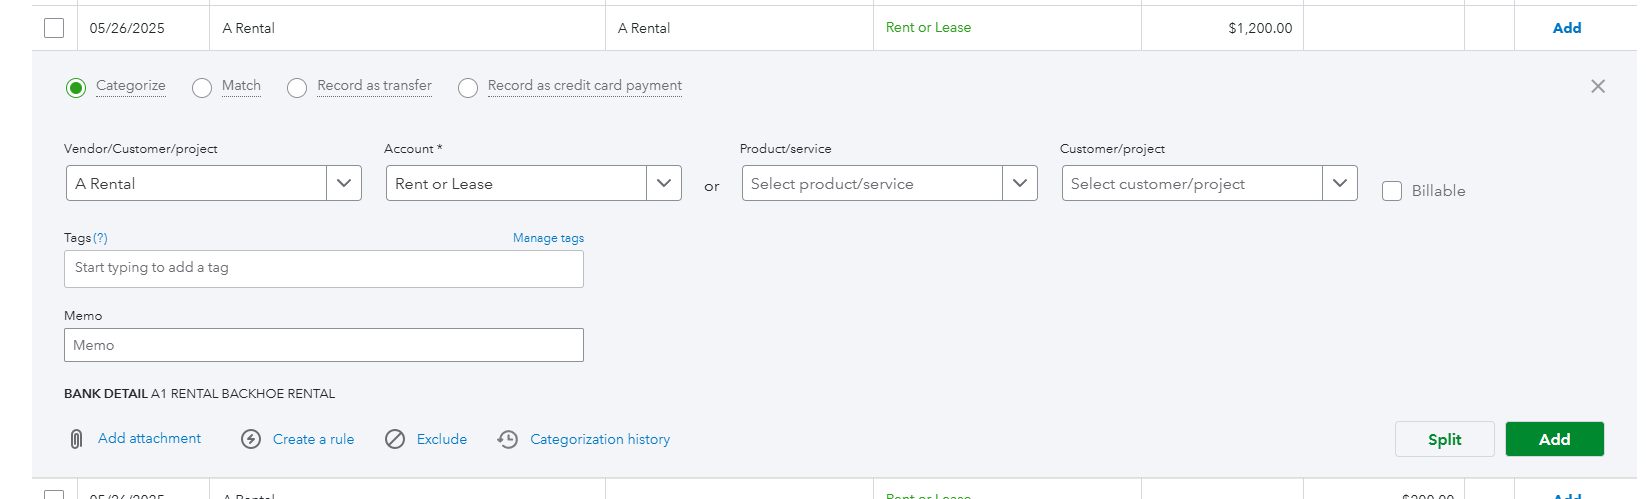Click the Categorization history clock icon
This screenshot has height=499, width=1646.
pyautogui.click(x=508, y=439)
